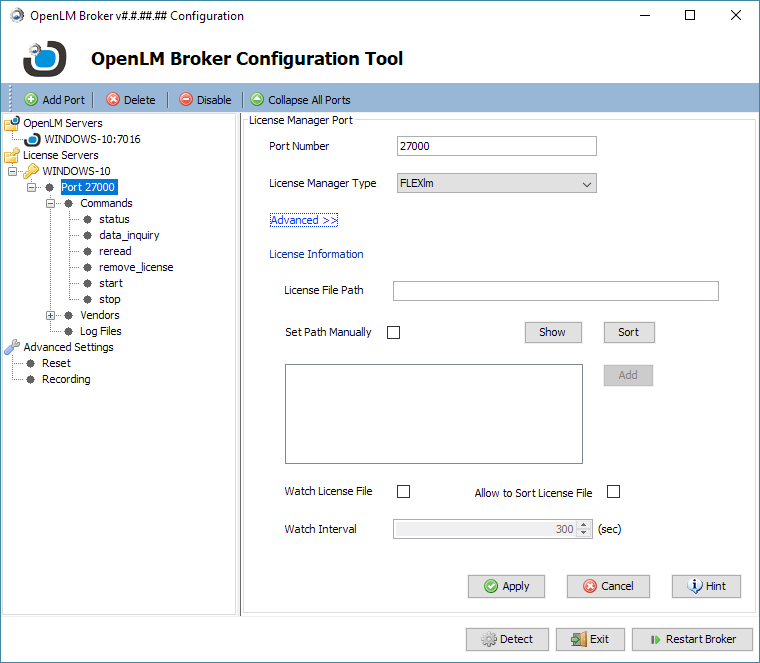760x663 pixels.
Task: Increase Watch Interval with up arrow
Action: point(584,525)
